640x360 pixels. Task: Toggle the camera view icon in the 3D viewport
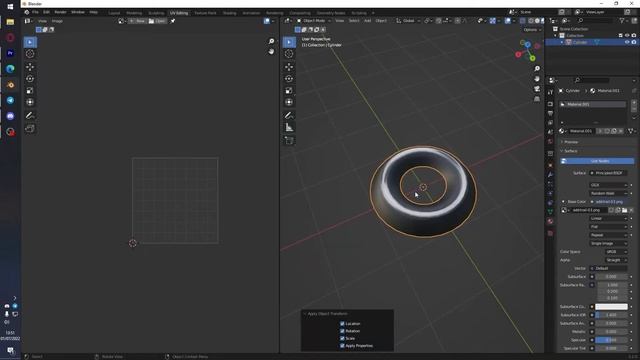(x=537, y=89)
